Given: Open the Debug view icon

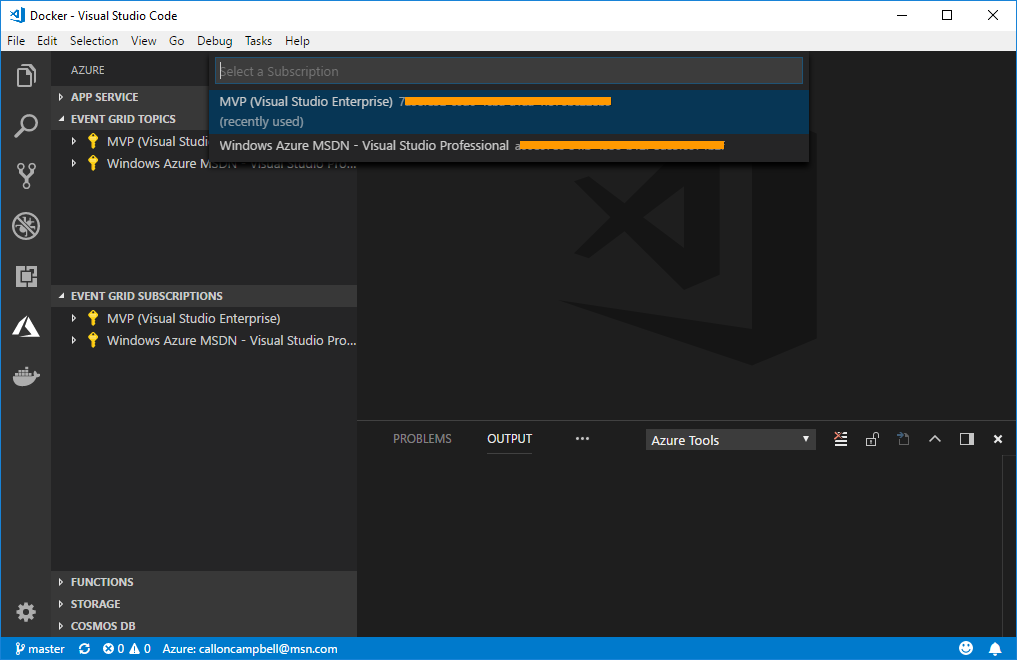Looking at the screenshot, I should pos(26,226).
